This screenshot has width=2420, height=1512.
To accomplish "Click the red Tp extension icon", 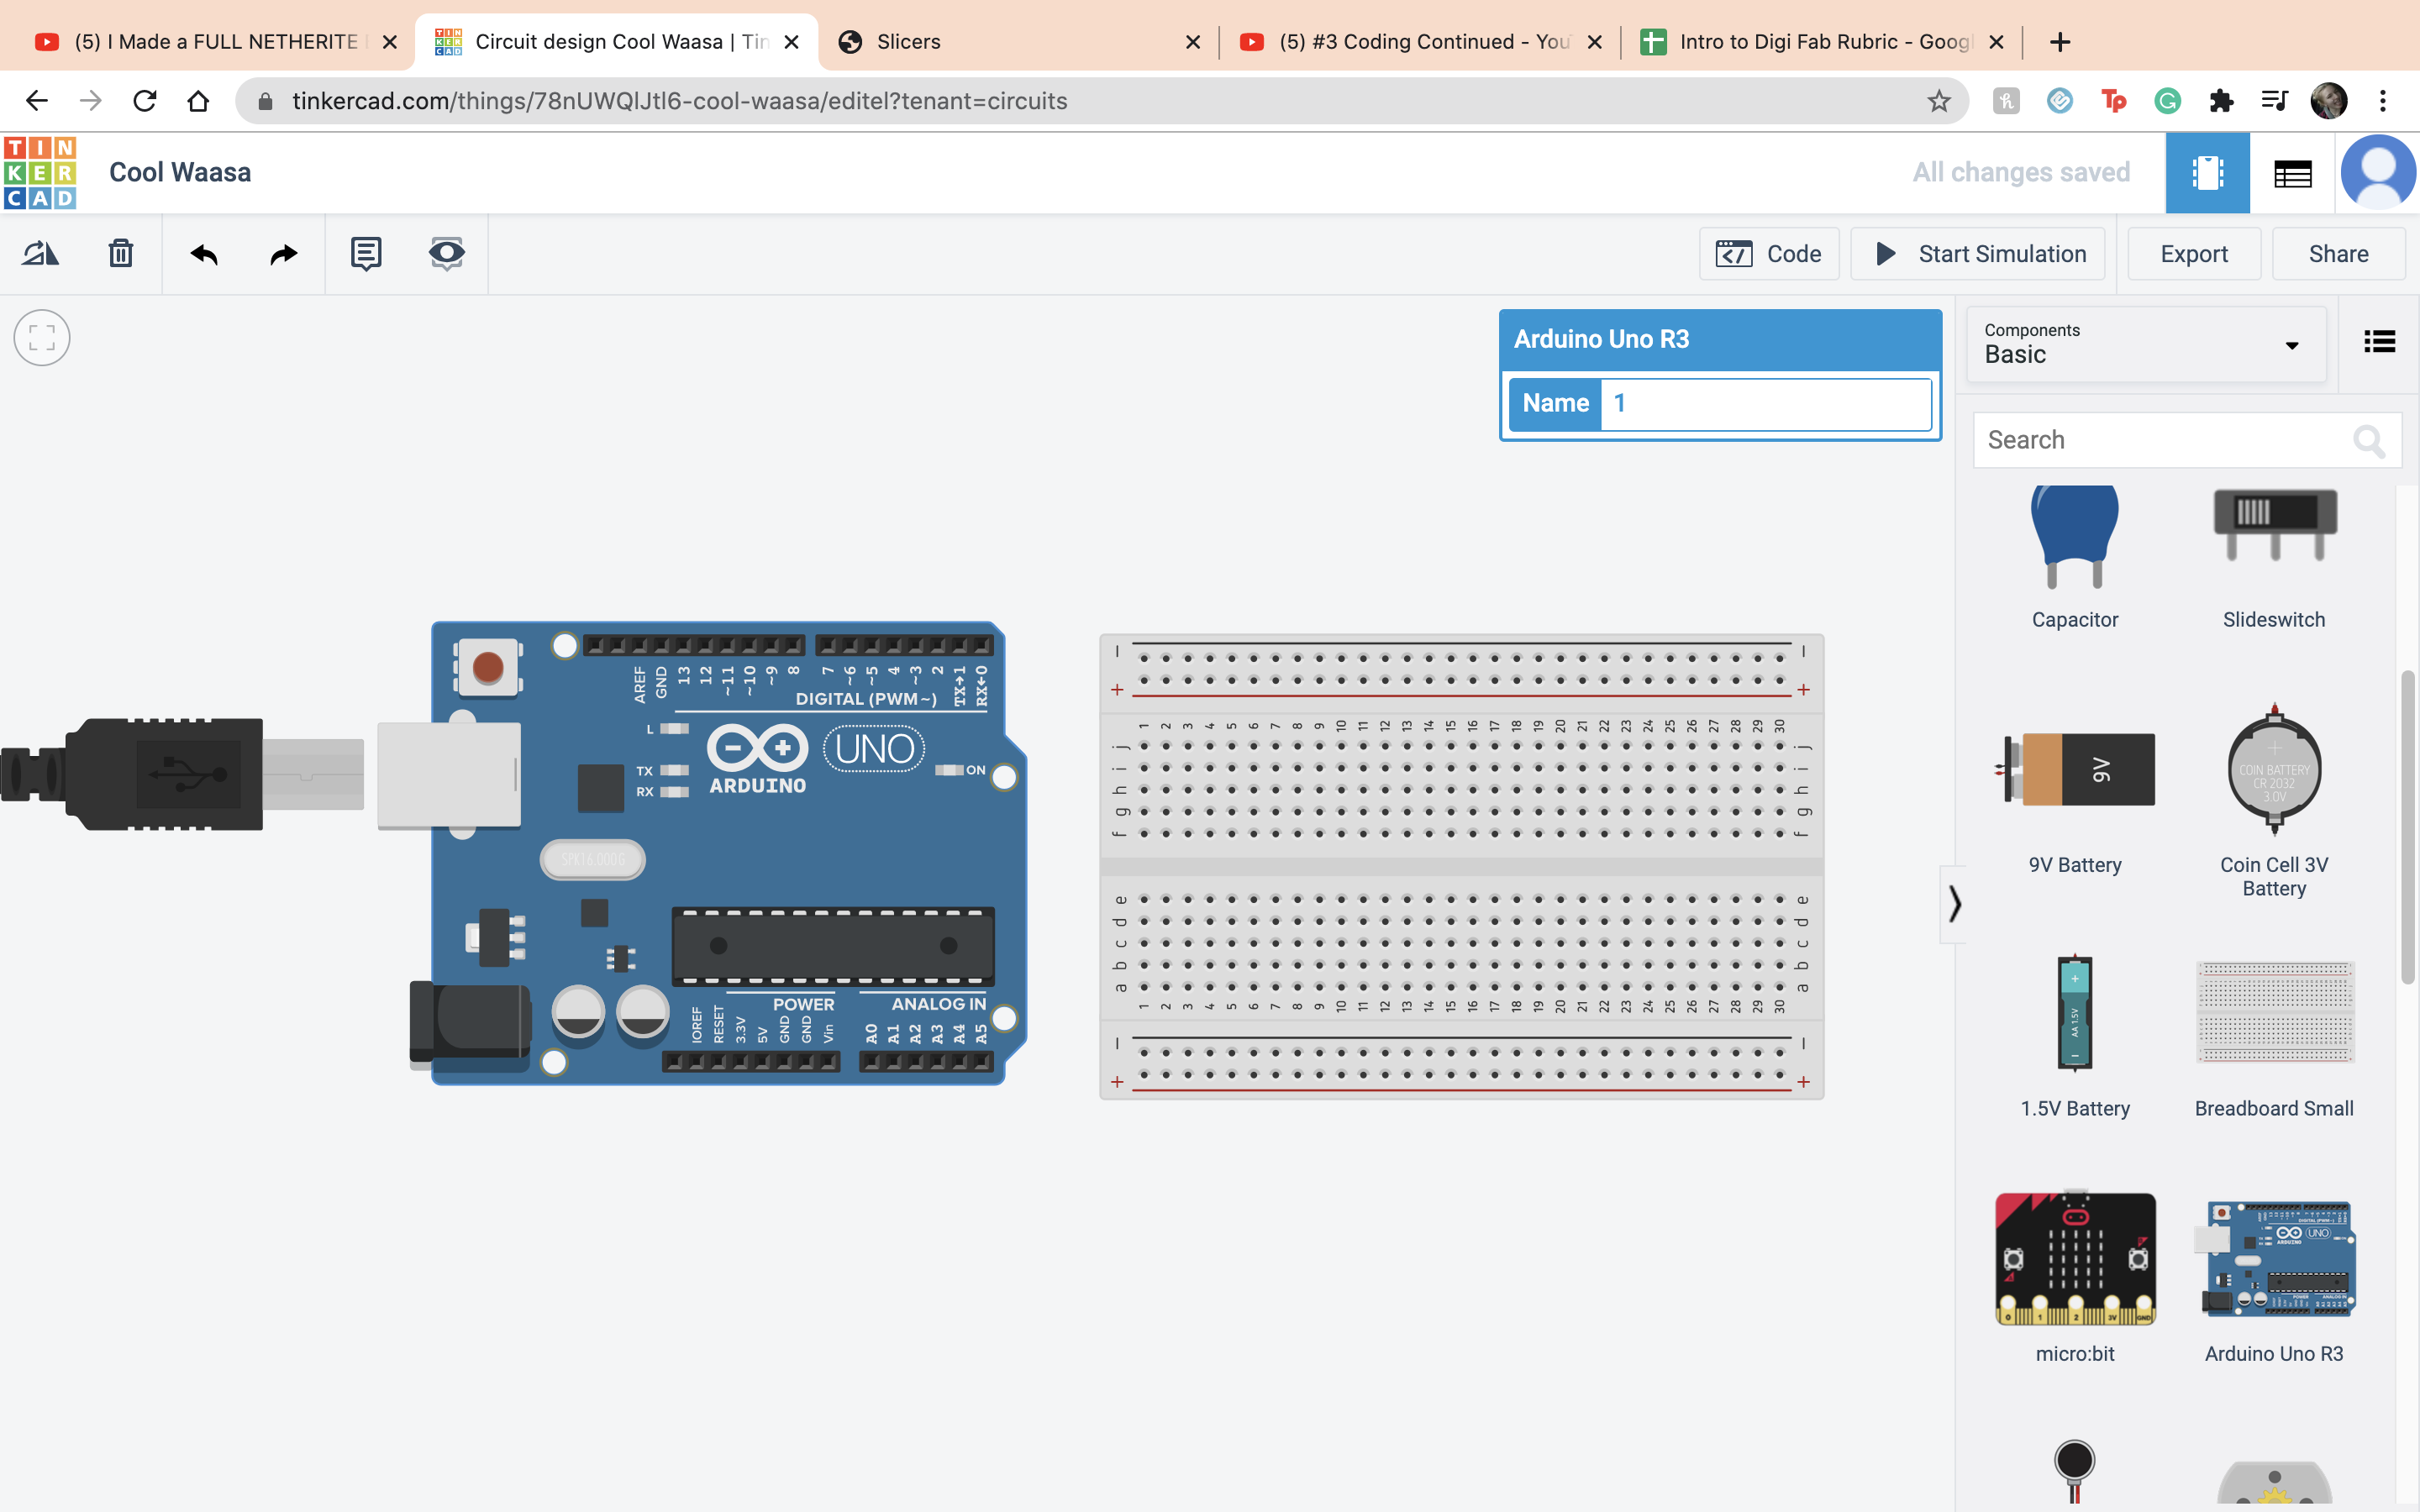I will (x=2113, y=101).
